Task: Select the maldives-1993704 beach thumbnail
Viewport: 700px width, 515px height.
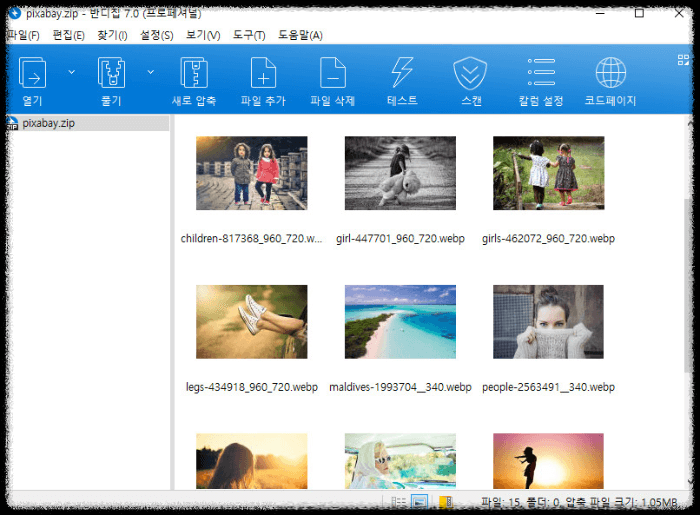Action: coord(400,322)
